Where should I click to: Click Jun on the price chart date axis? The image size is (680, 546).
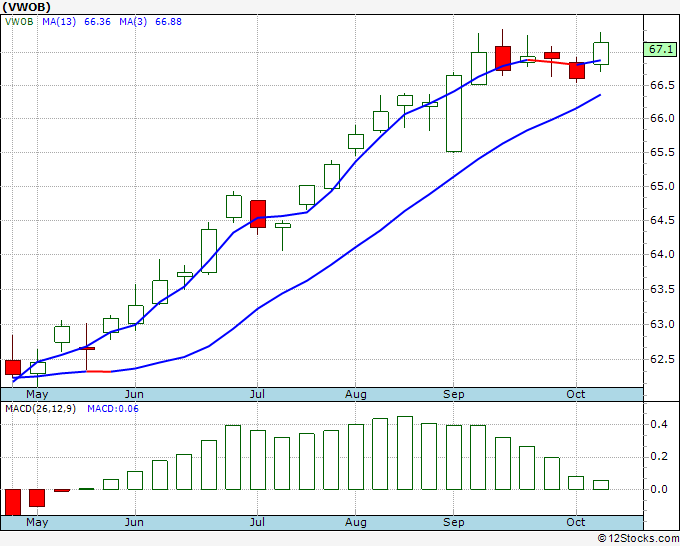click(134, 394)
